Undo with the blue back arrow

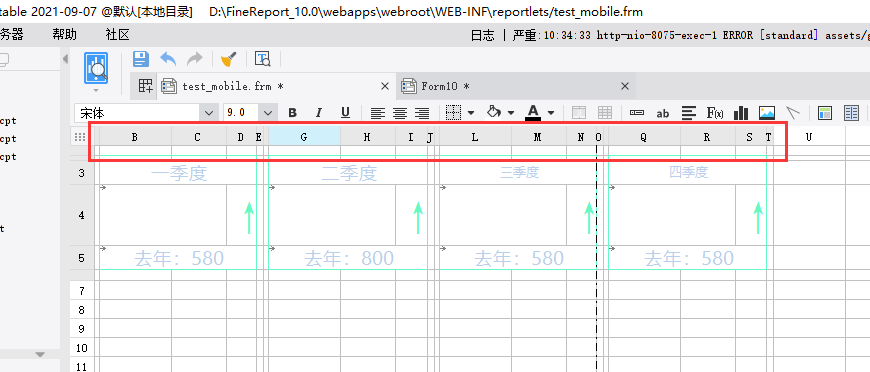[x=168, y=59]
